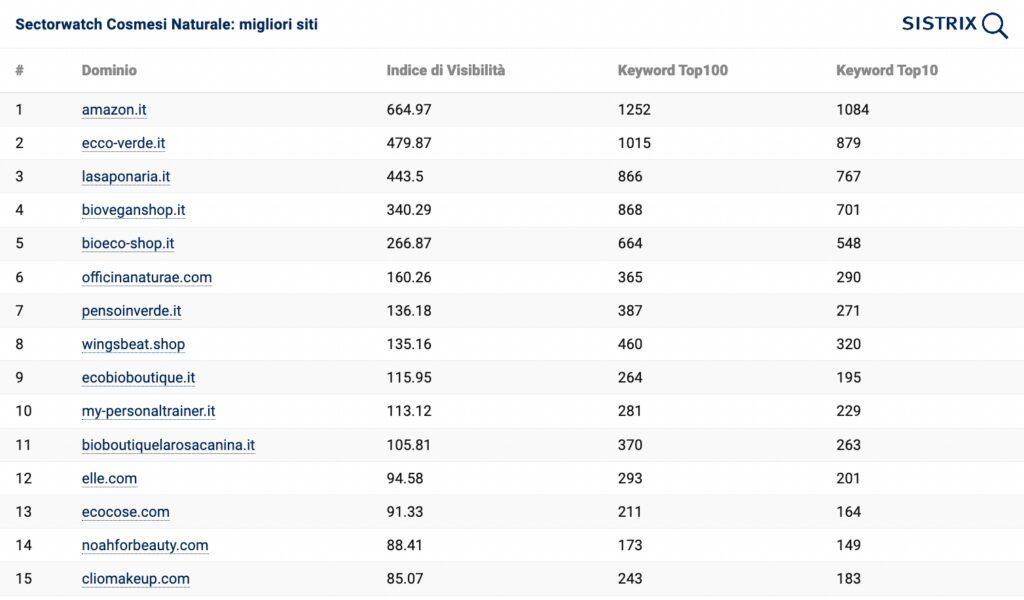Open the elle.com link
Screen dimensions: 1024x600
point(109,478)
